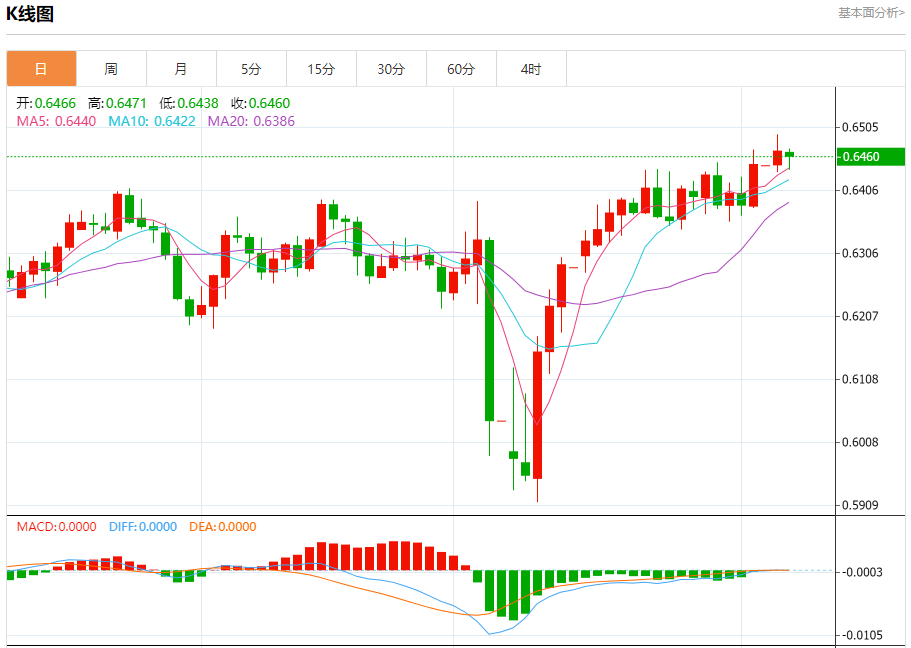The image size is (911, 648).
Task: Open the 5分 interval tab
Action: pyautogui.click(x=251, y=69)
